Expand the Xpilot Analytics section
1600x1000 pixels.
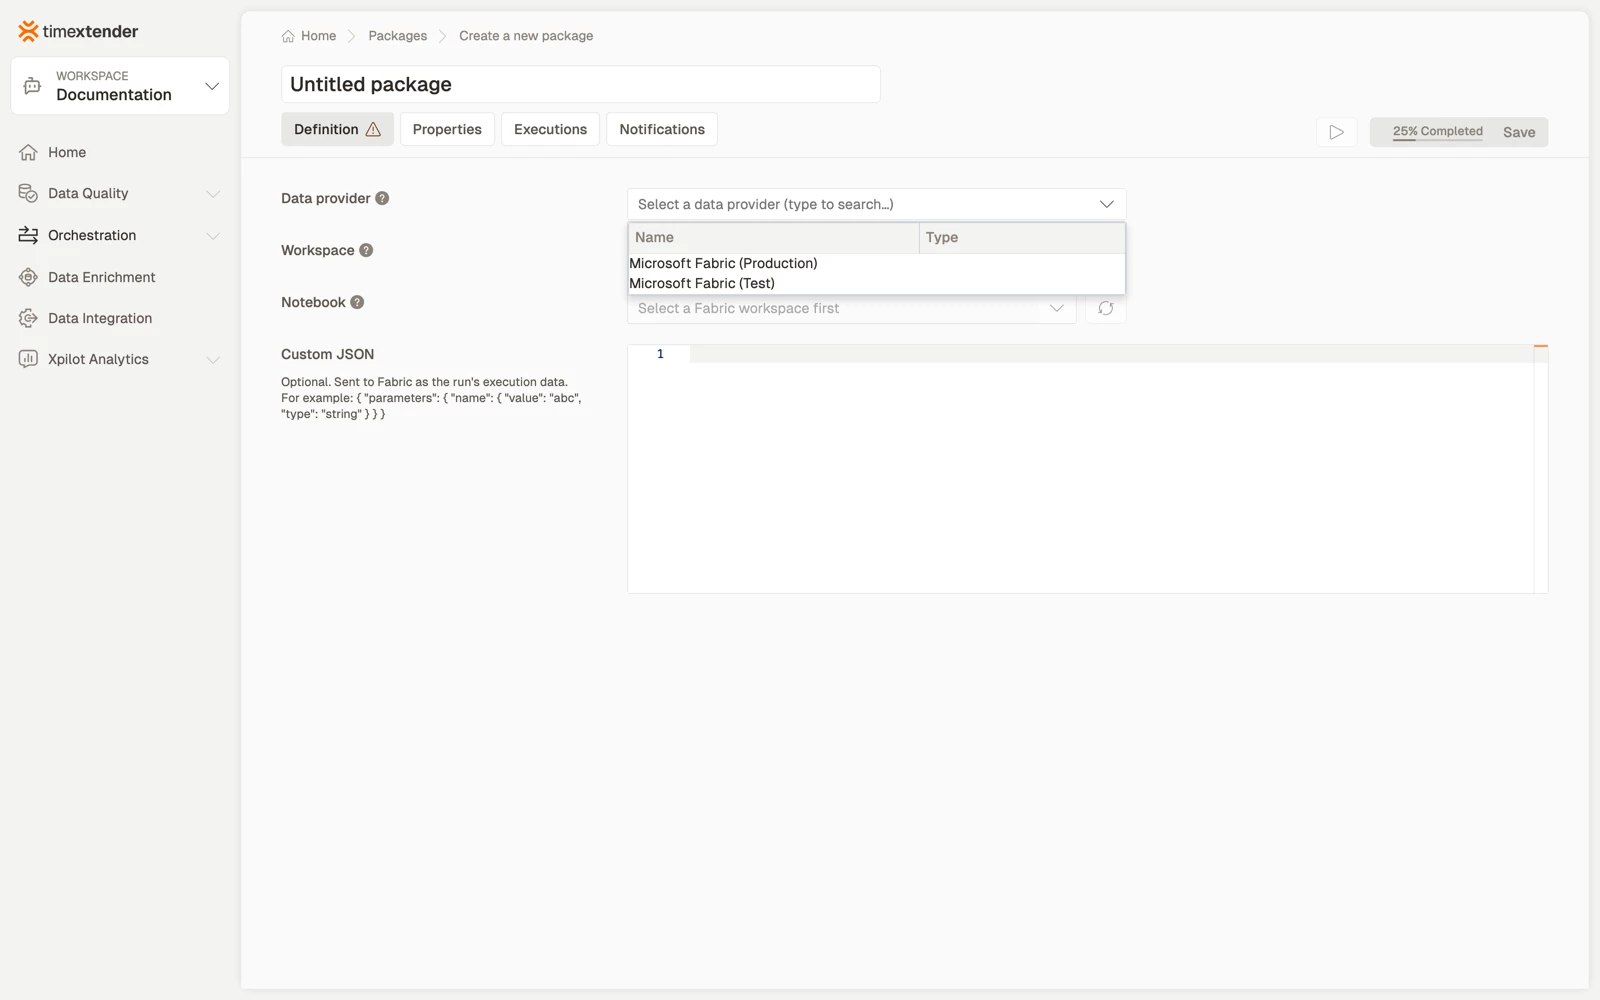click(120, 359)
